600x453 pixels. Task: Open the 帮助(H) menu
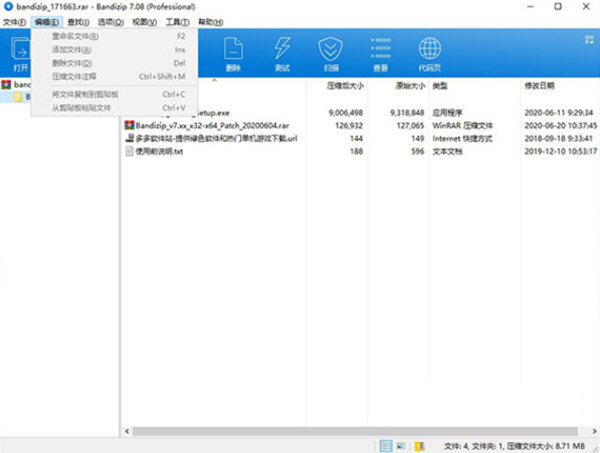pos(209,21)
